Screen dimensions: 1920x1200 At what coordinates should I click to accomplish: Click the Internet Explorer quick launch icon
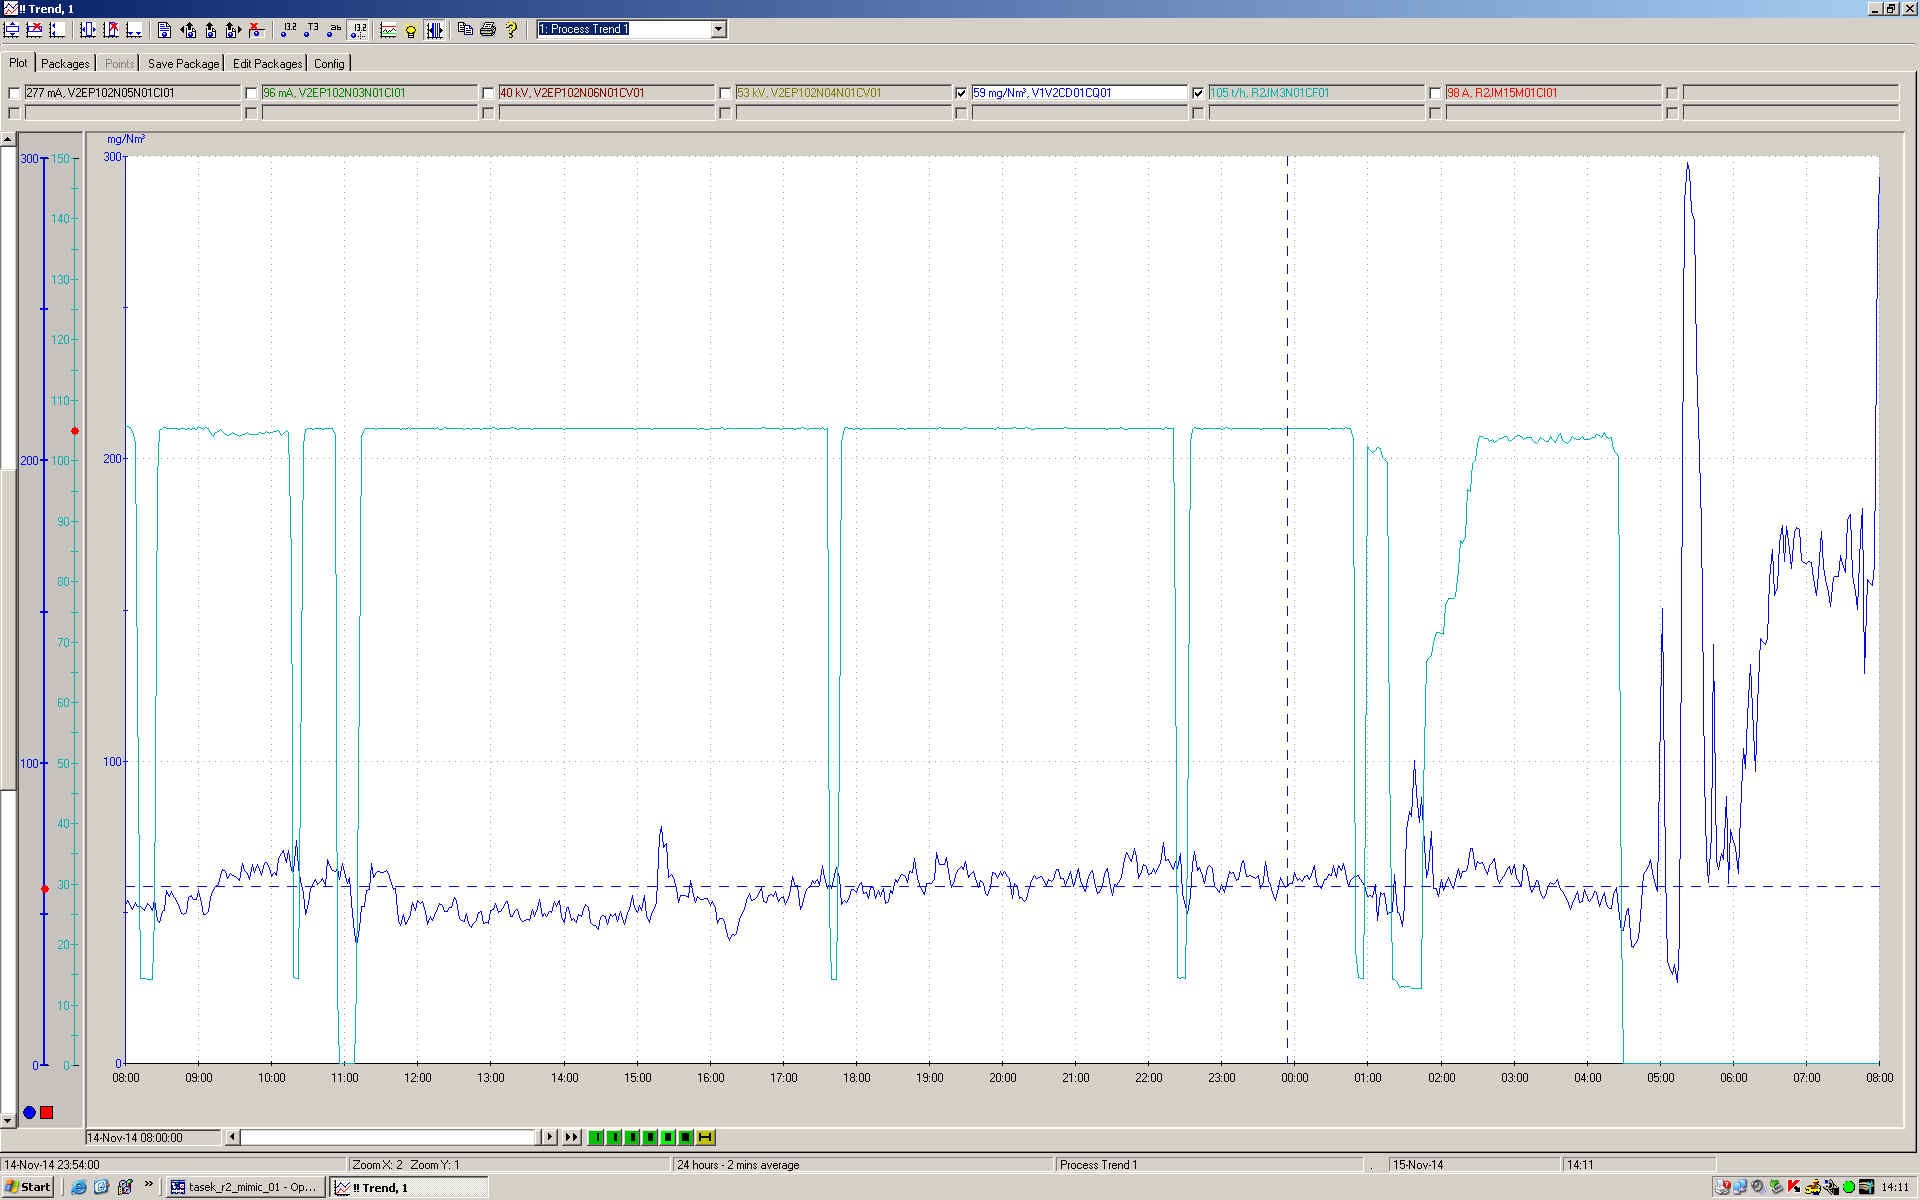coord(79,1187)
